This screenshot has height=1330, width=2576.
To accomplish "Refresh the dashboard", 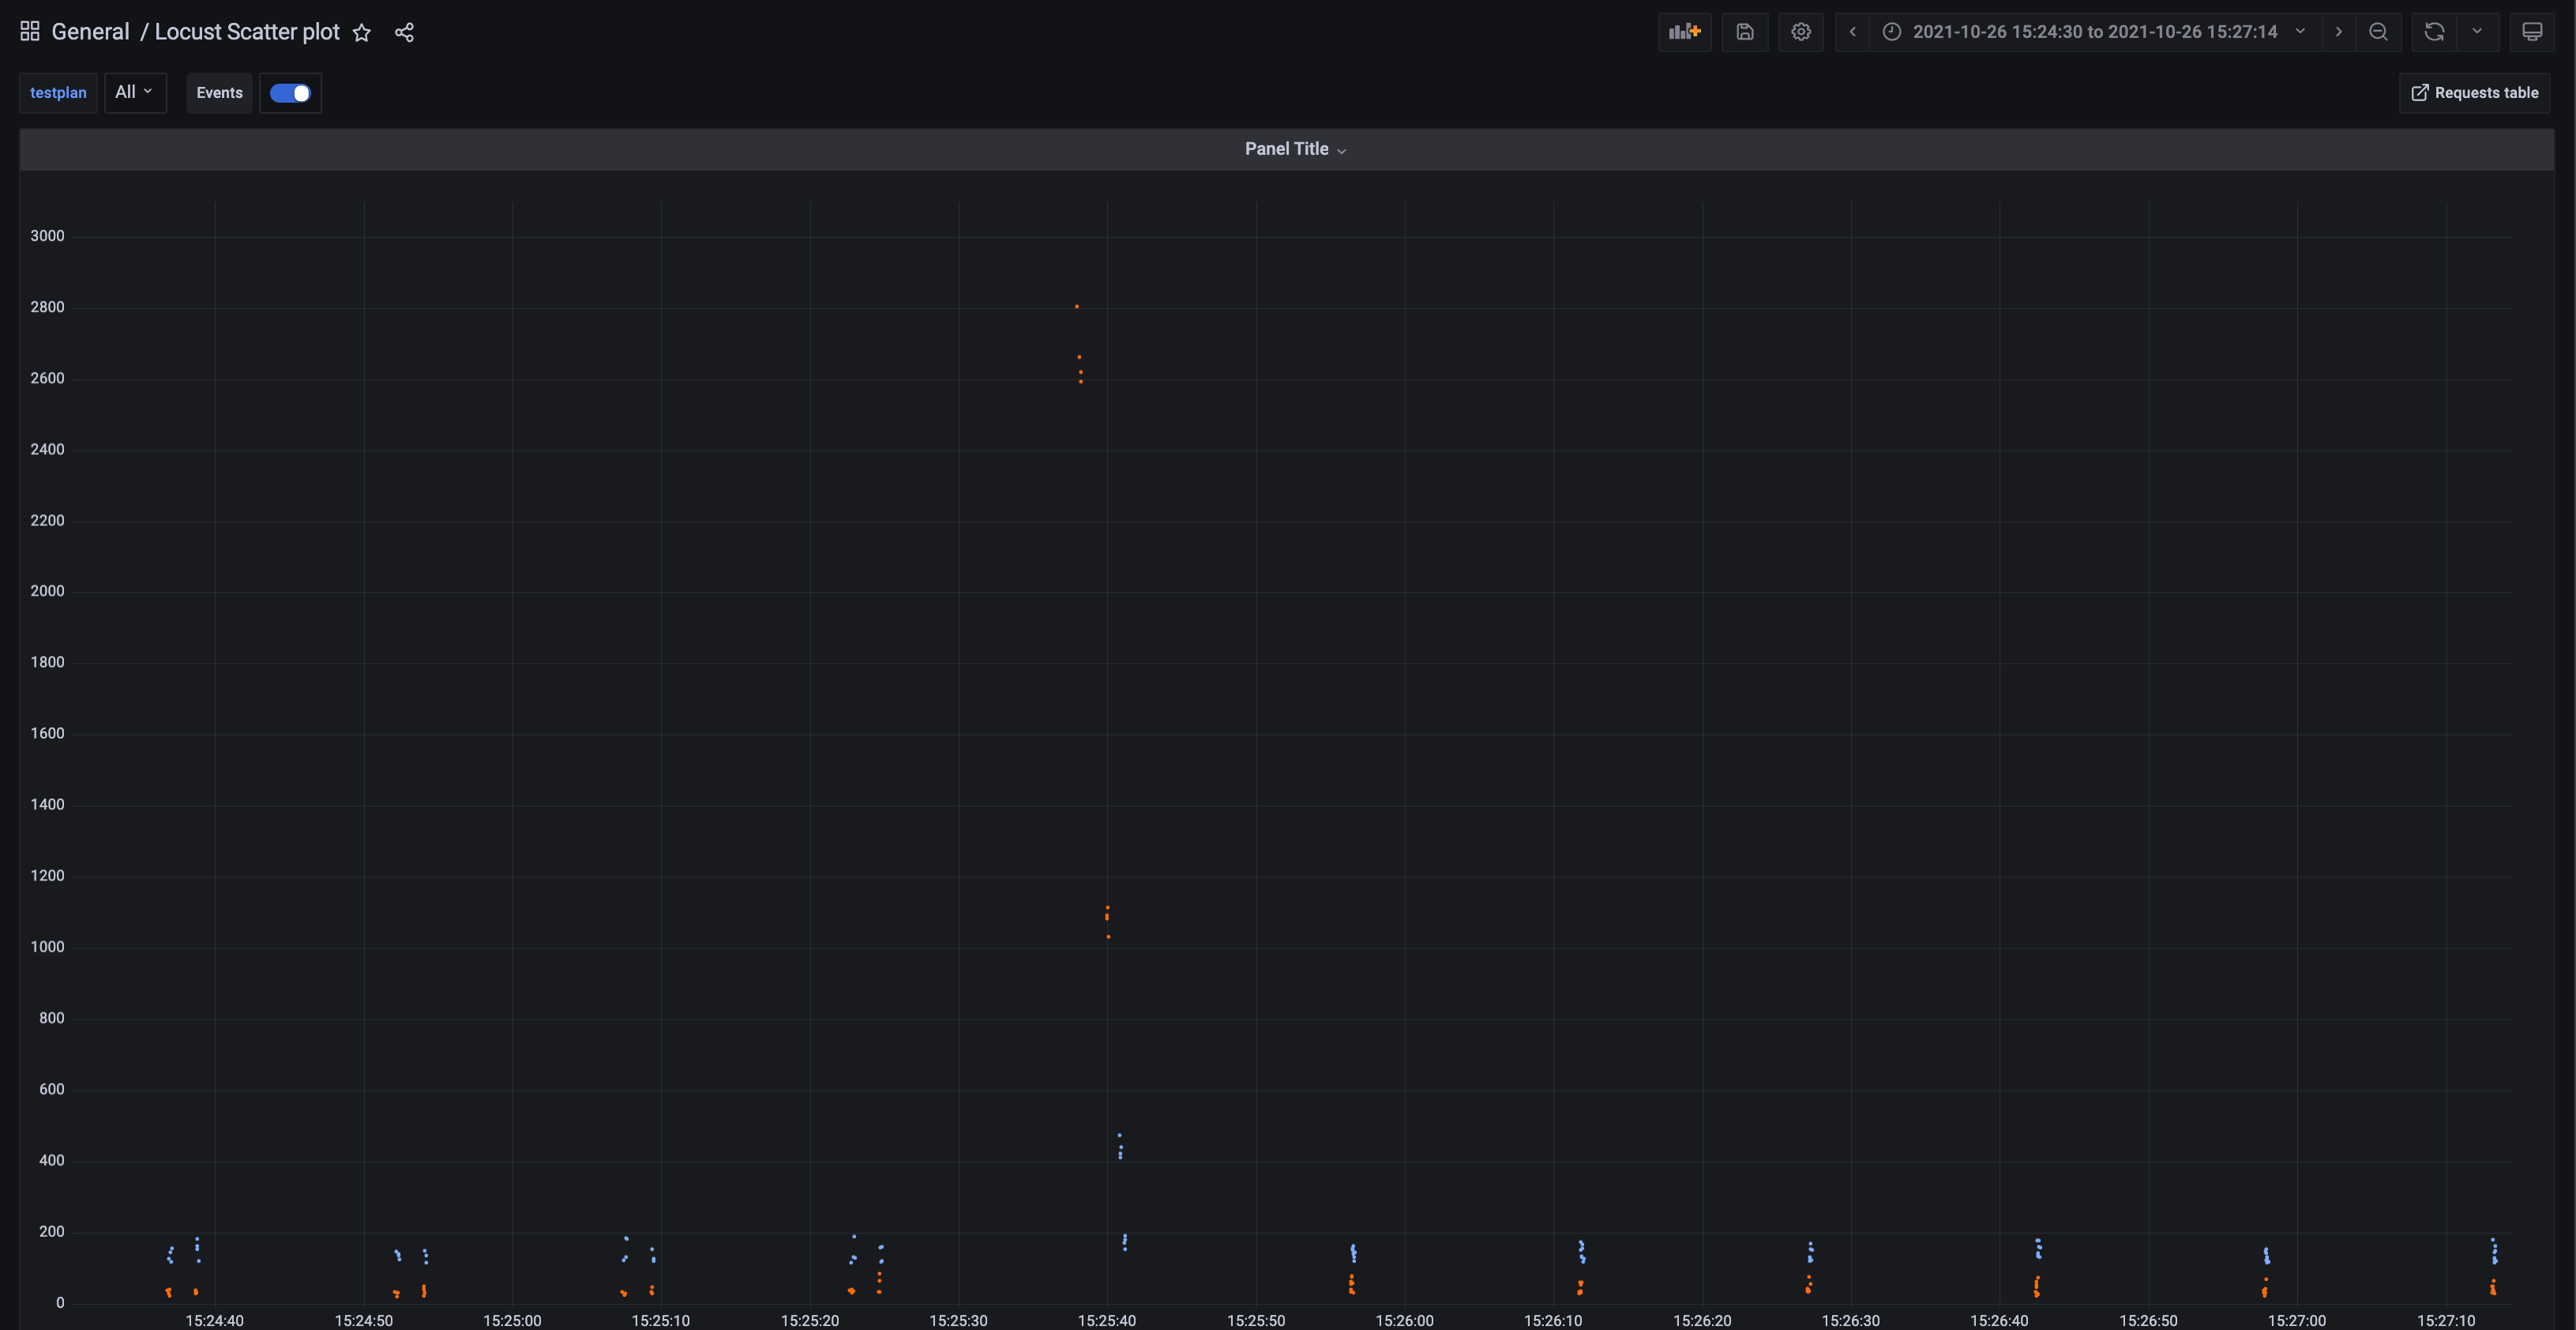I will tap(2434, 32).
